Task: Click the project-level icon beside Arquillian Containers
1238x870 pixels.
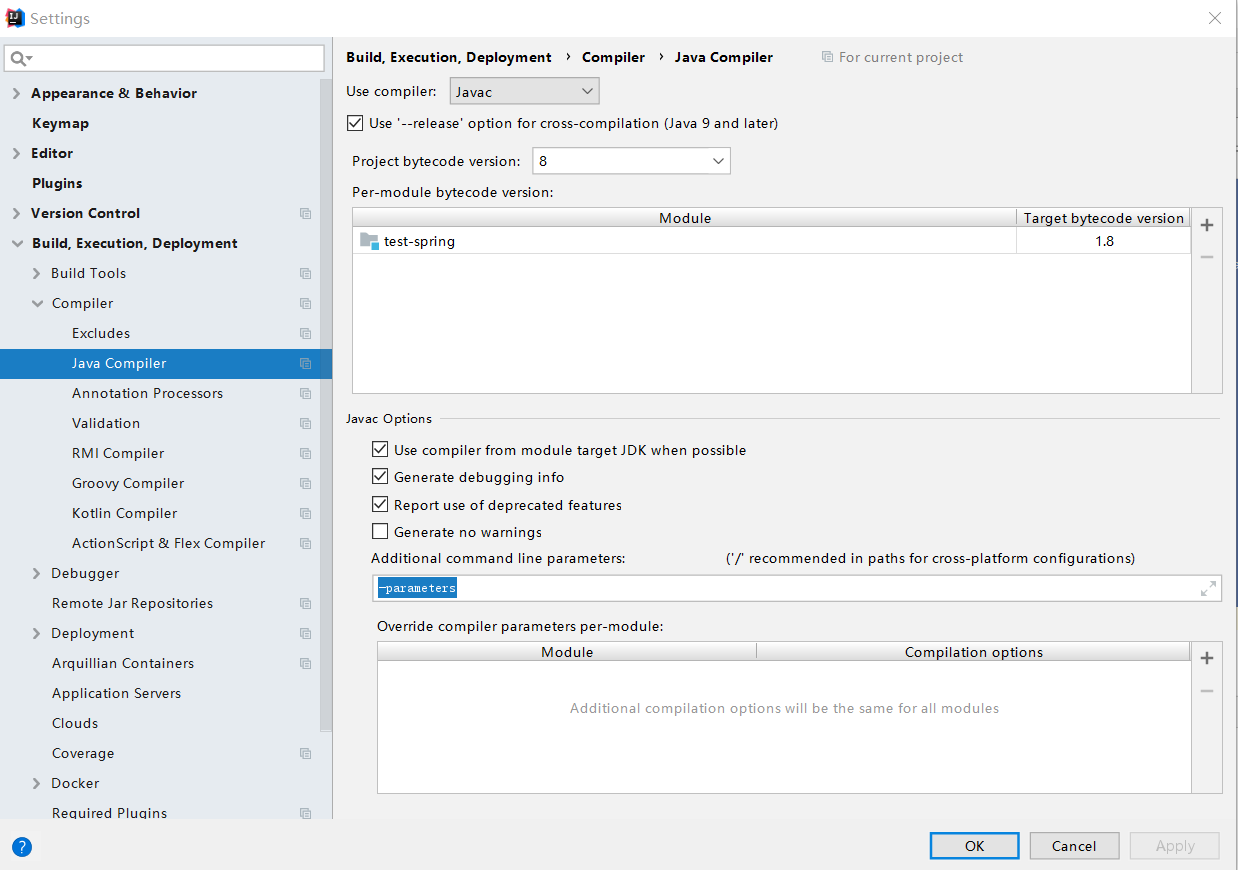Action: (306, 663)
